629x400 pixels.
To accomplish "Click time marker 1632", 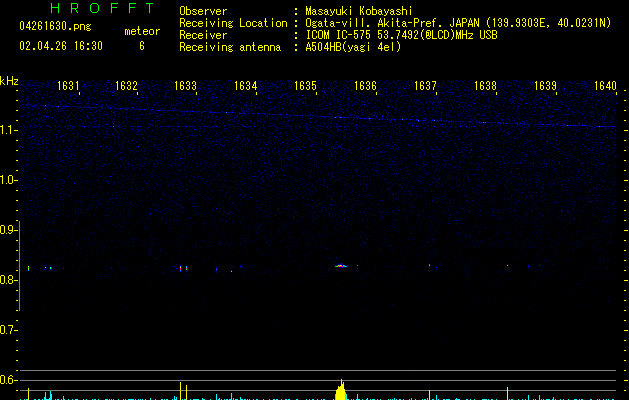I will click(x=126, y=86).
